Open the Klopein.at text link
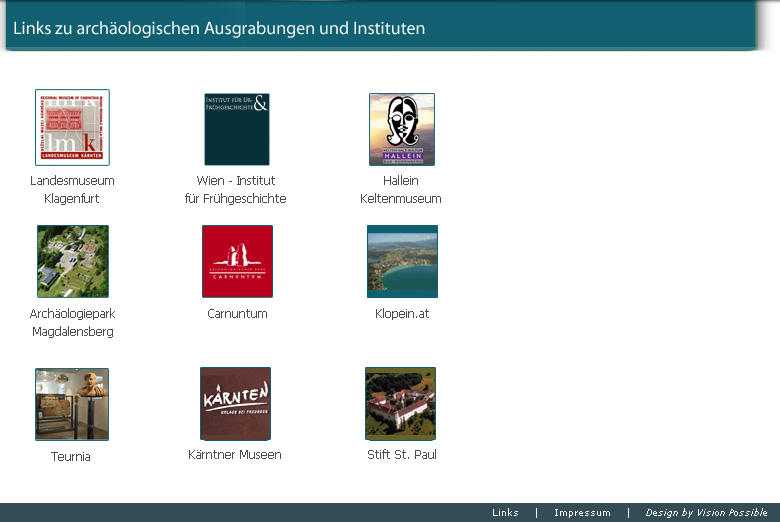Screen dimensions: 780x522 pyautogui.click(x=402, y=313)
